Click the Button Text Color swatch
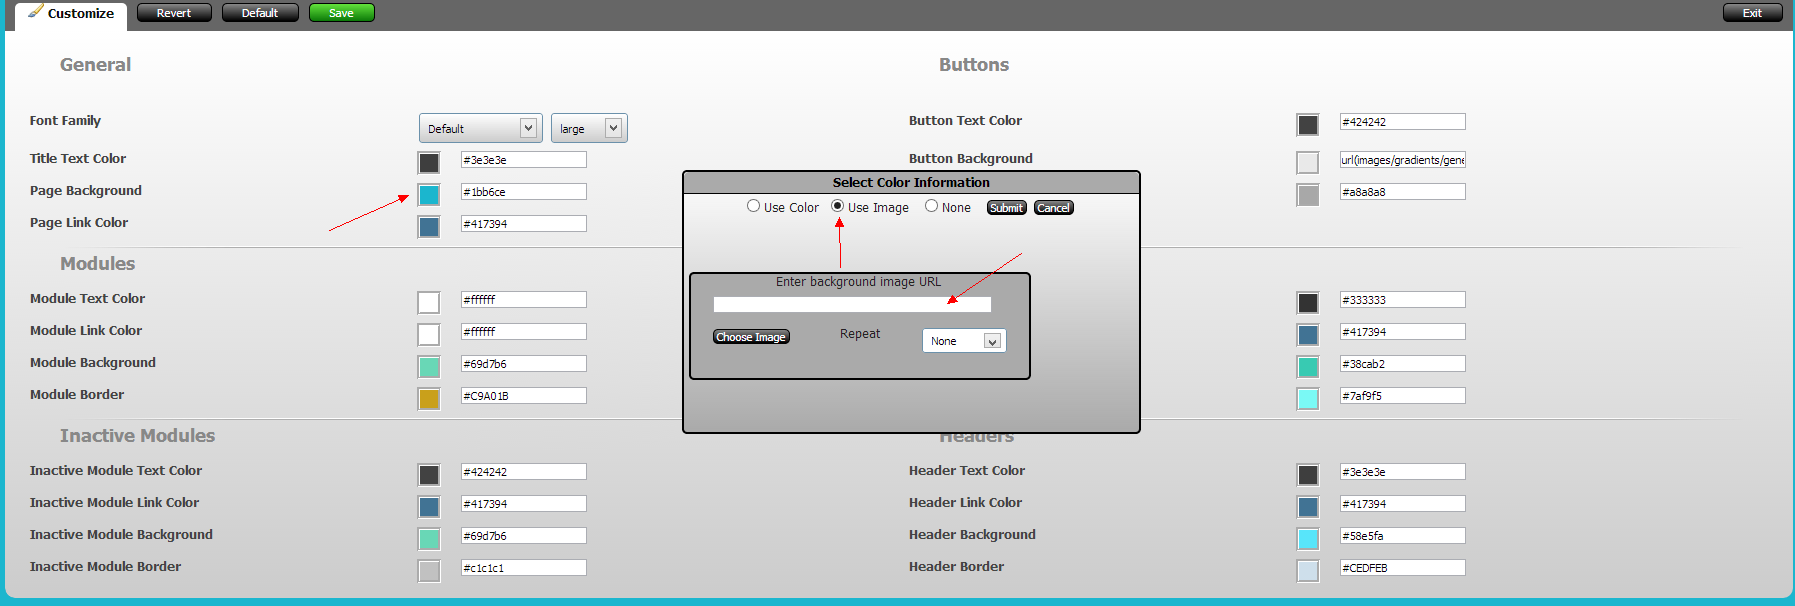Image resolution: width=1795 pixels, height=606 pixels. point(1308,125)
